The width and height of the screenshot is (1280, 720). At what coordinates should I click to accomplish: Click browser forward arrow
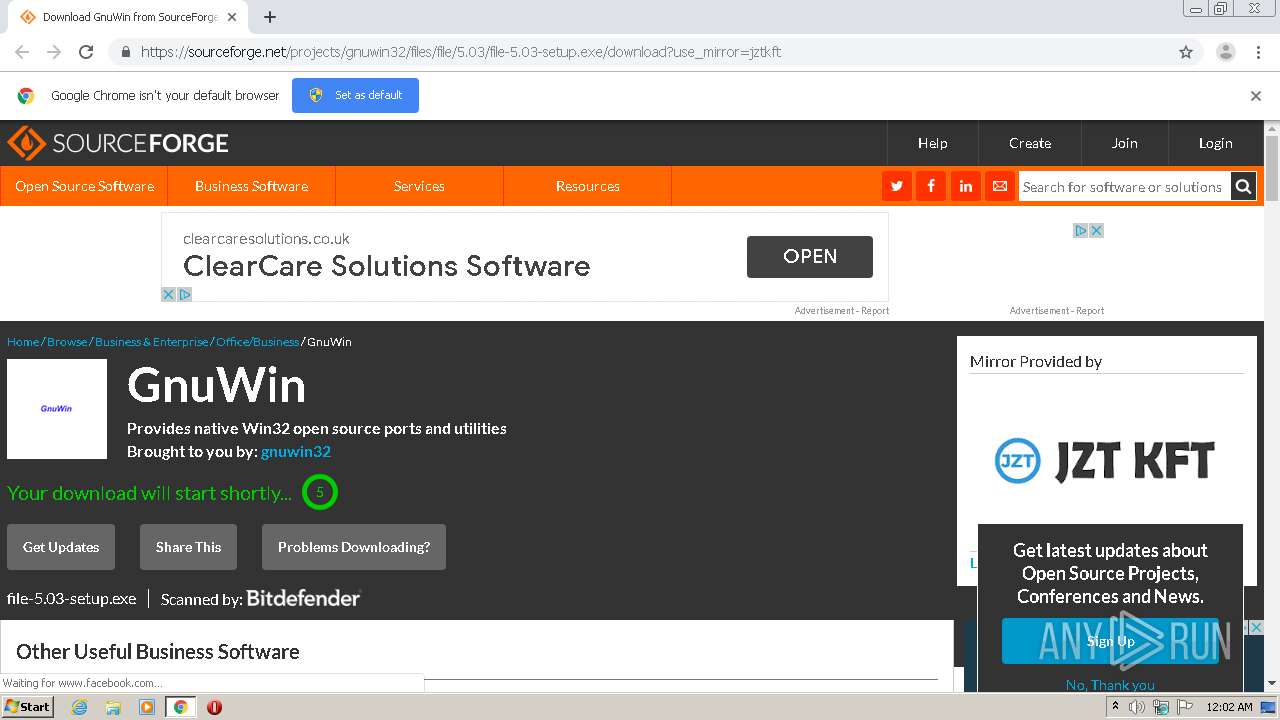coord(54,52)
